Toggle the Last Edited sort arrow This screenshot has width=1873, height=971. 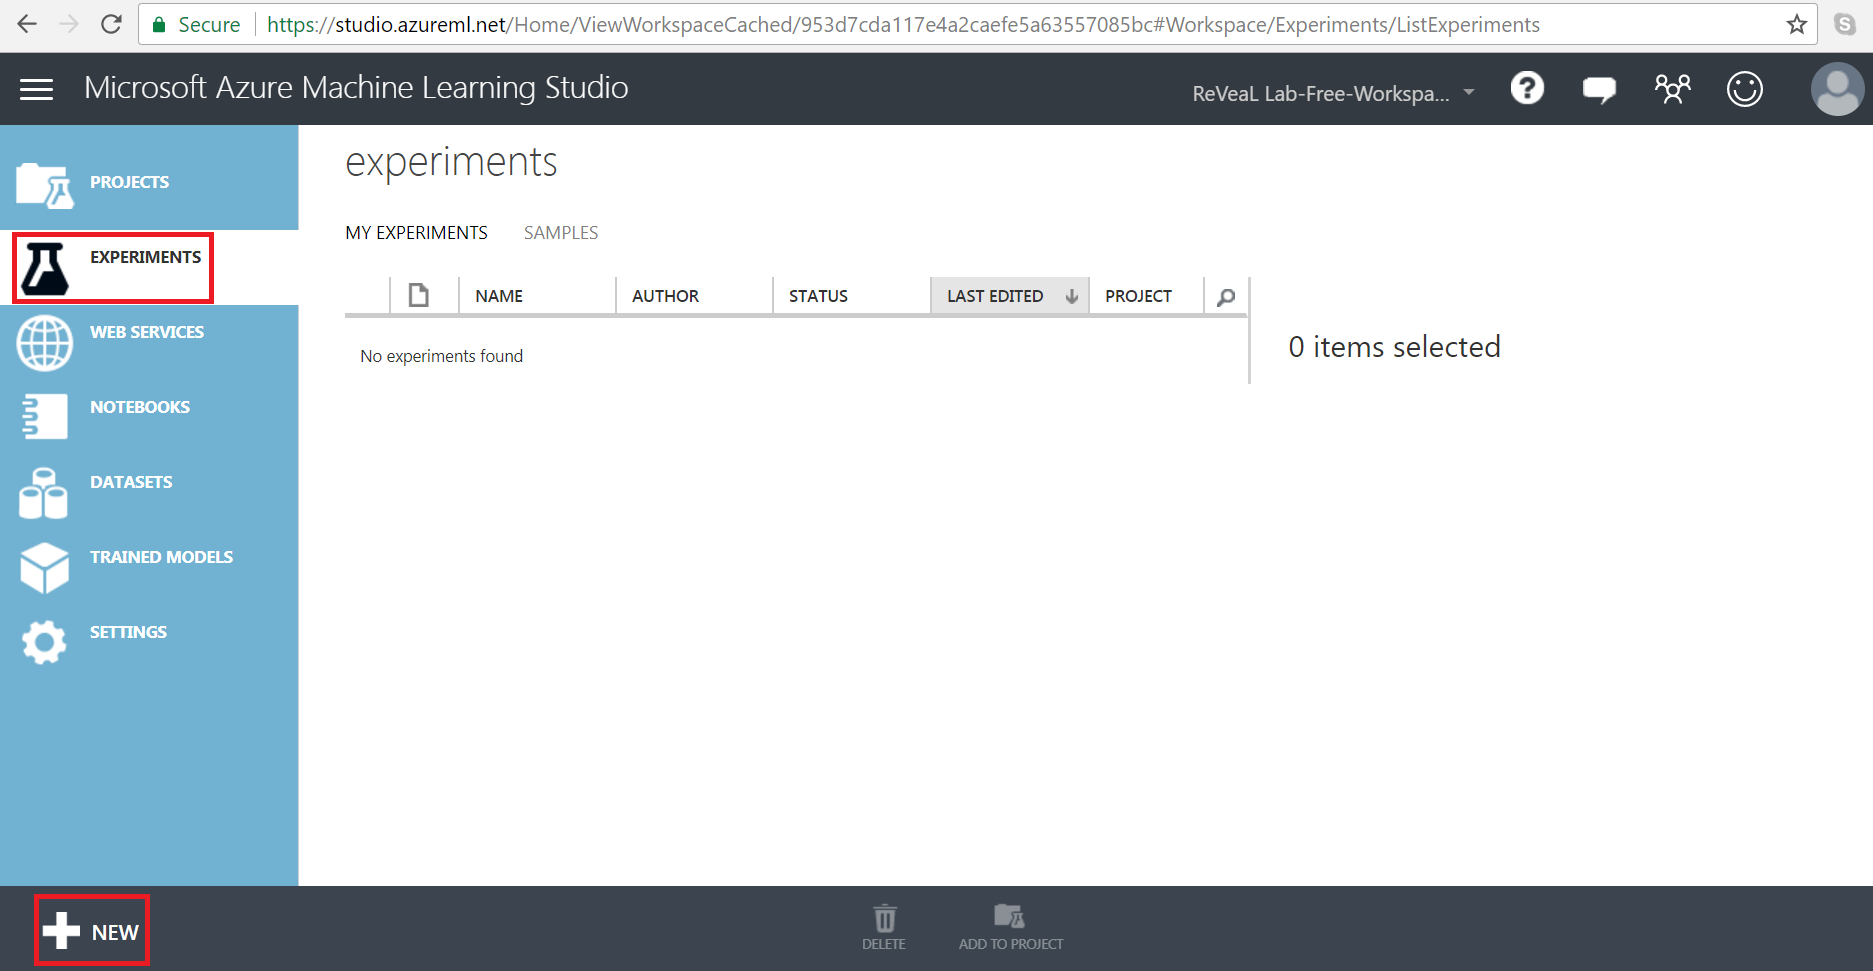click(x=1071, y=296)
